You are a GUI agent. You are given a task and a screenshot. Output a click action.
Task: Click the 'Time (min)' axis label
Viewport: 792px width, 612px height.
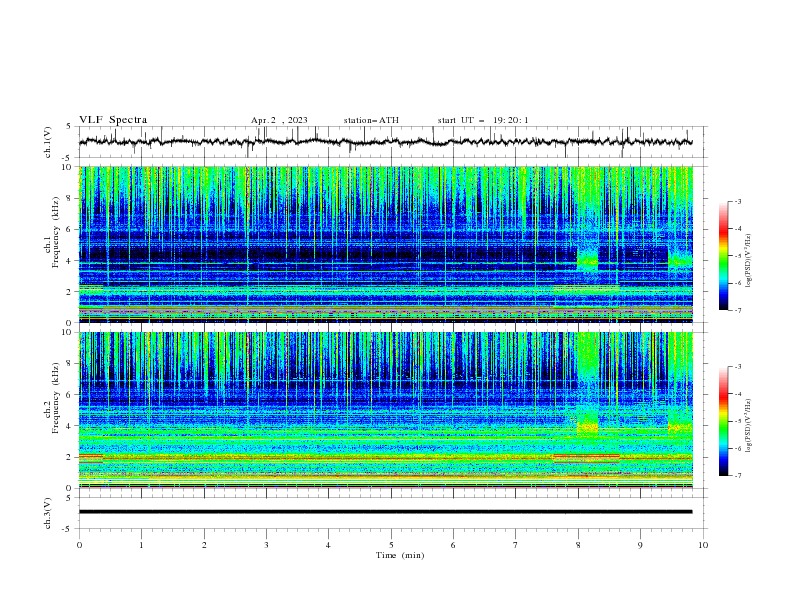400,555
